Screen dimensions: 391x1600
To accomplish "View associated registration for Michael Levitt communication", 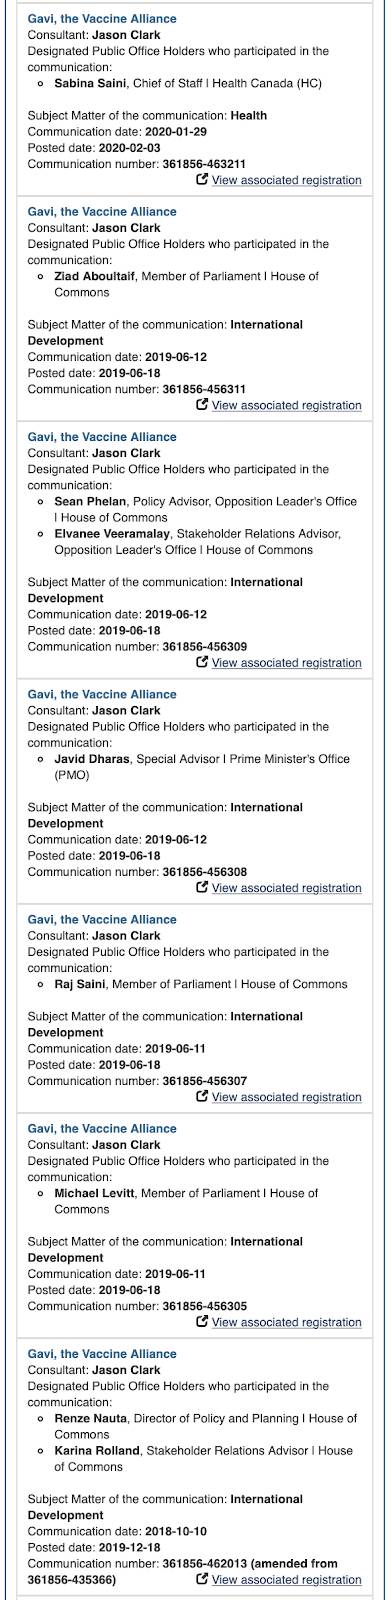I will coord(287,1322).
